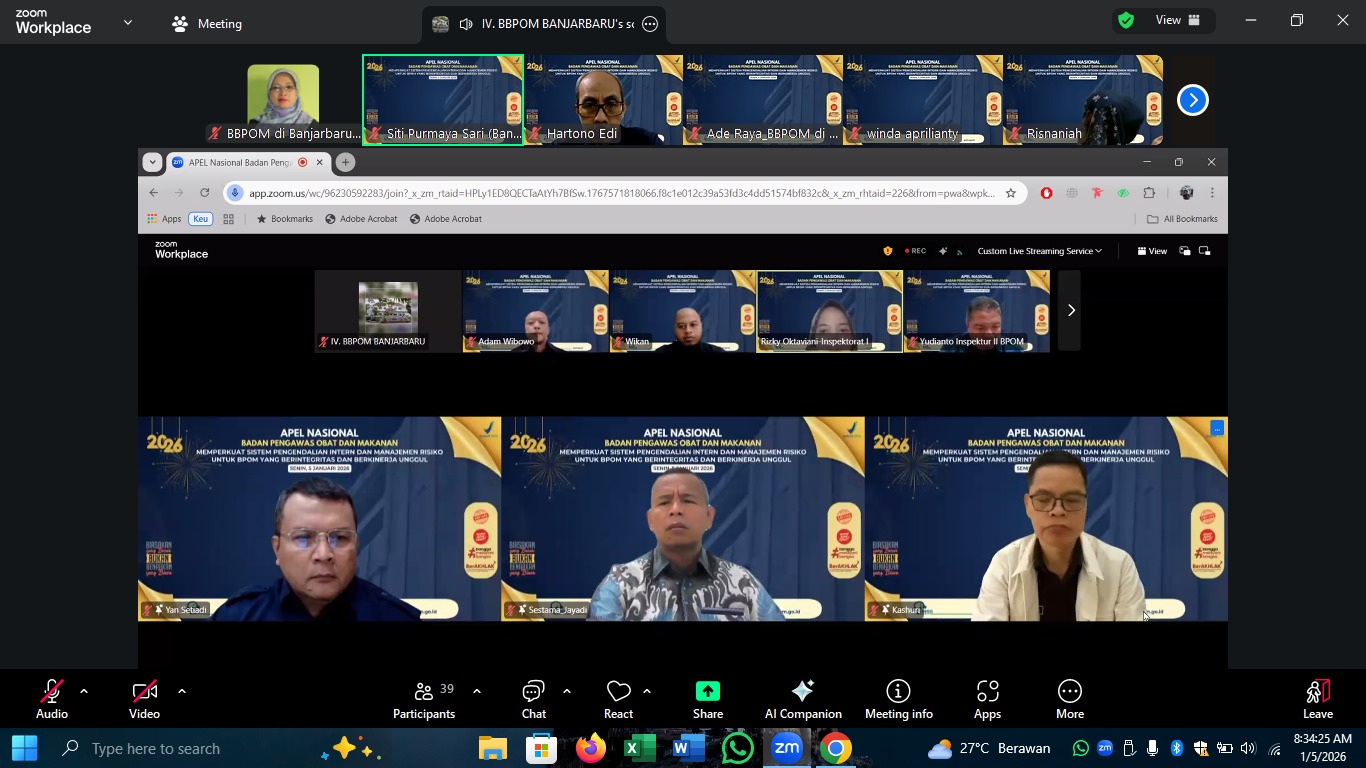Unmute the microphone with Audio button

click(52, 699)
